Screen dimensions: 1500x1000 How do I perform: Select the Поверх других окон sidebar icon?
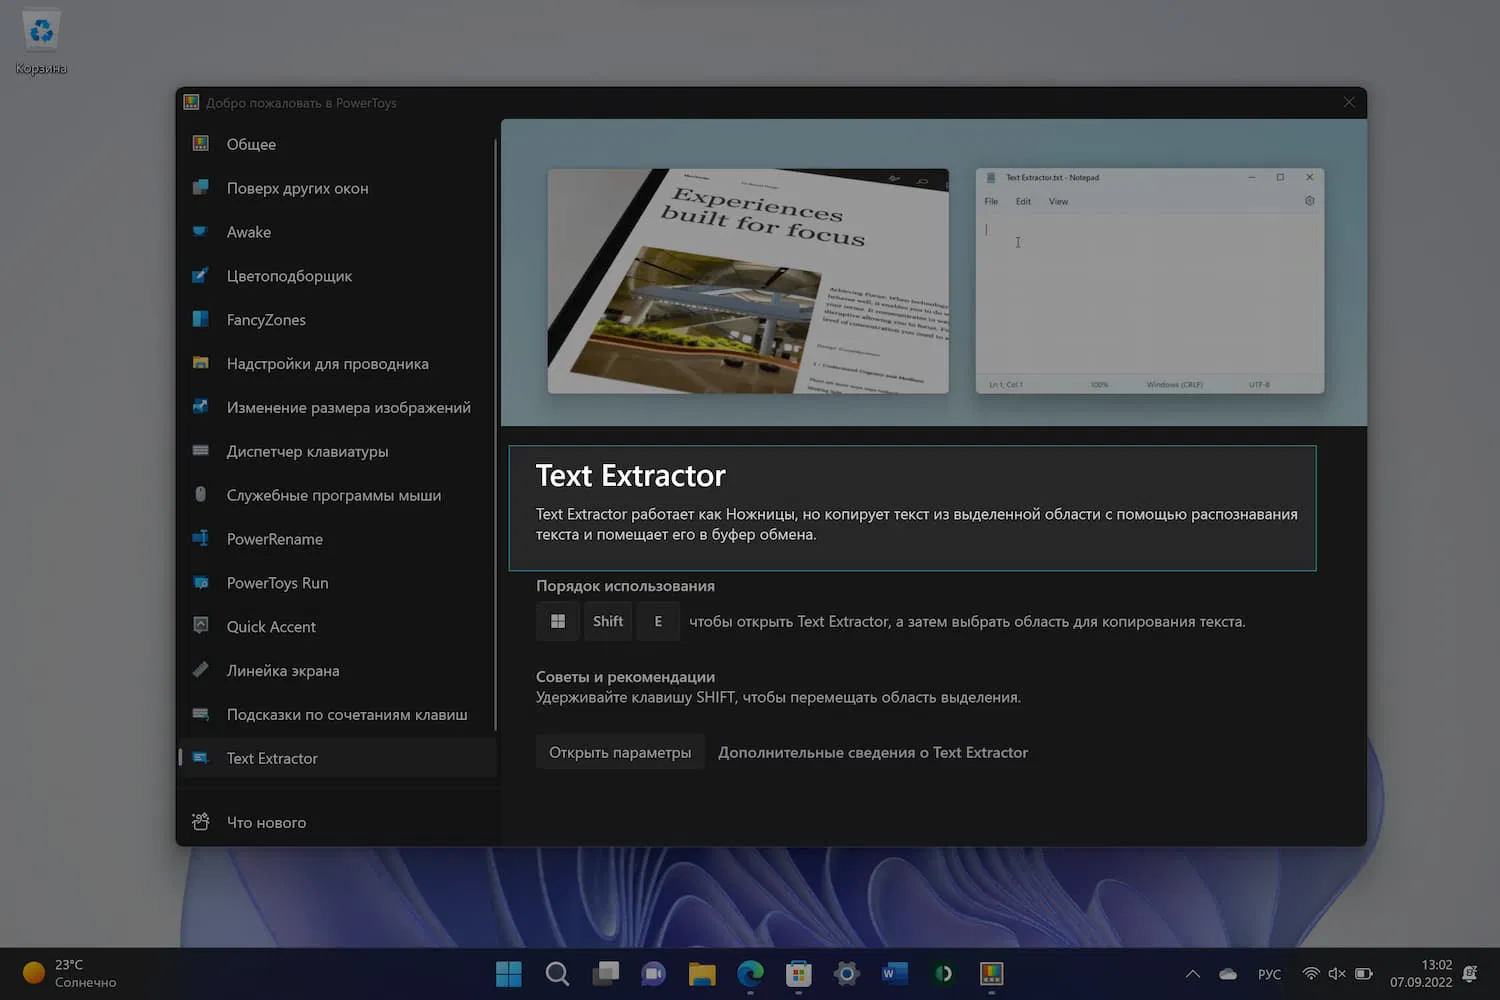pyautogui.click(x=200, y=188)
